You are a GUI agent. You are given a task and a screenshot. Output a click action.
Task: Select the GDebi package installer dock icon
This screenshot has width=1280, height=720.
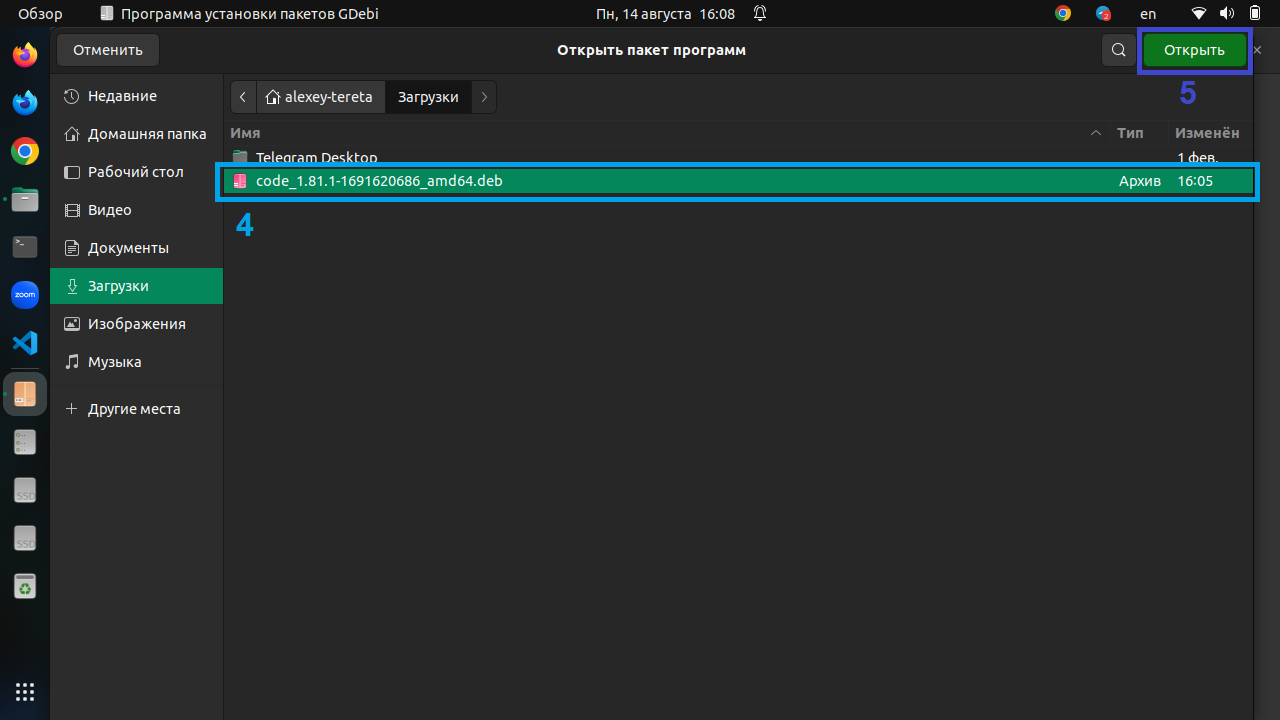click(25, 394)
